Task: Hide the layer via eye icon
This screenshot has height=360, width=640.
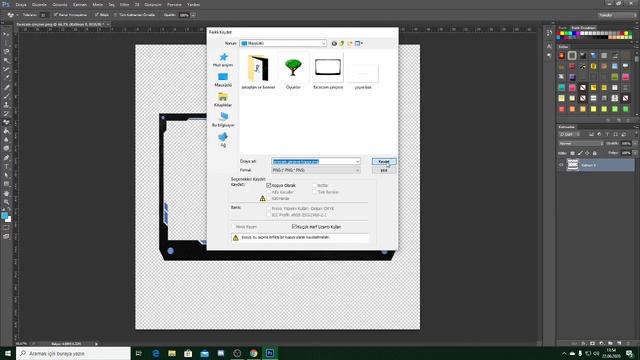Action: pyautogui.click(x=561, y=165)
